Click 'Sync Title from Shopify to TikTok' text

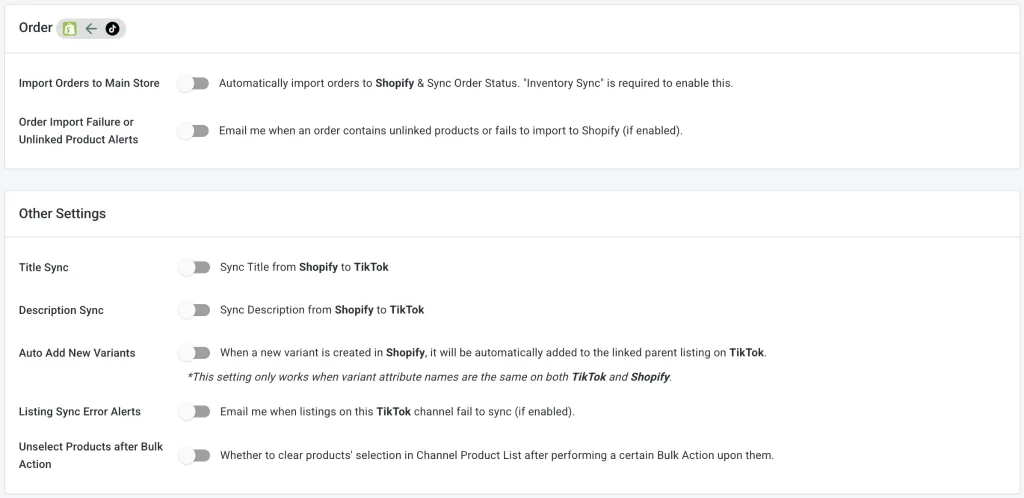coord(304,267)
